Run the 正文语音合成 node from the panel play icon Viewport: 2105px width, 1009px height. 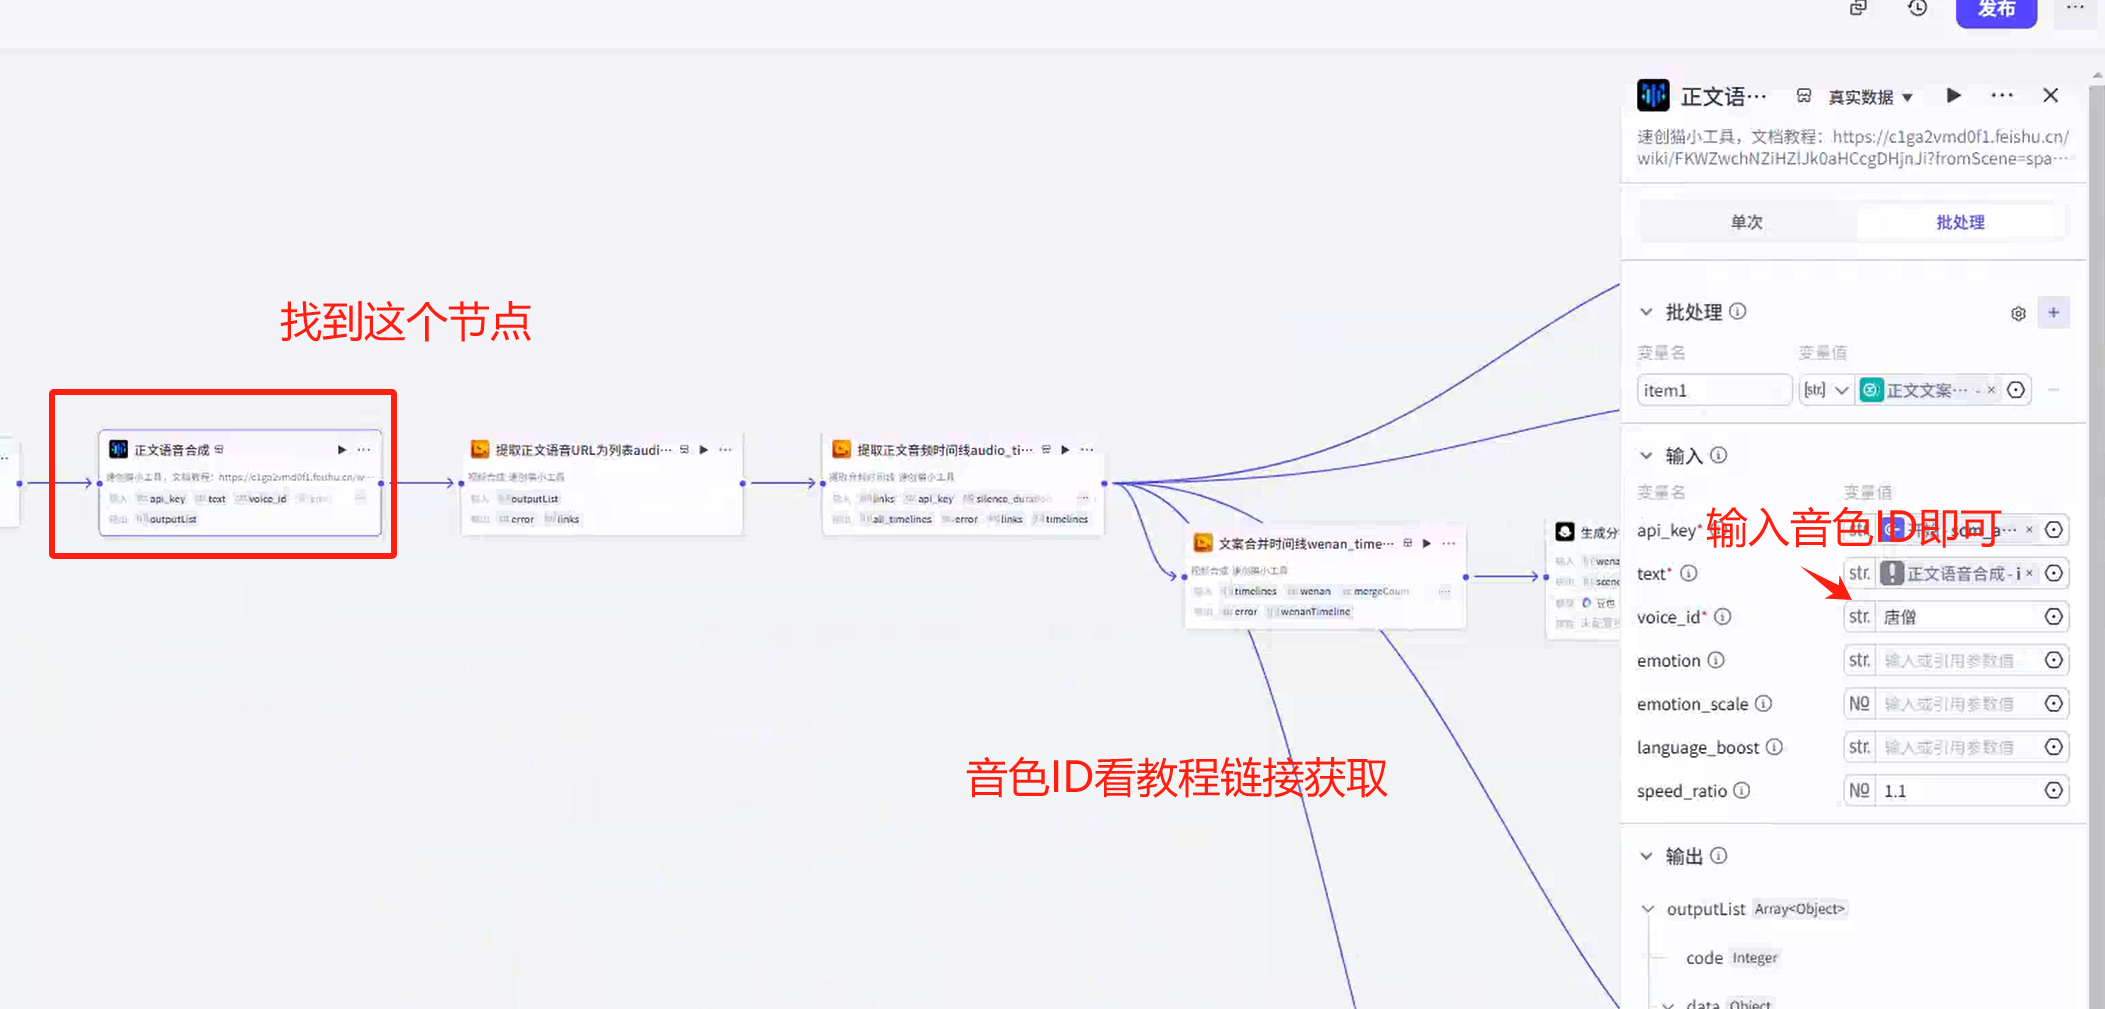click(x=1953, y=95)
